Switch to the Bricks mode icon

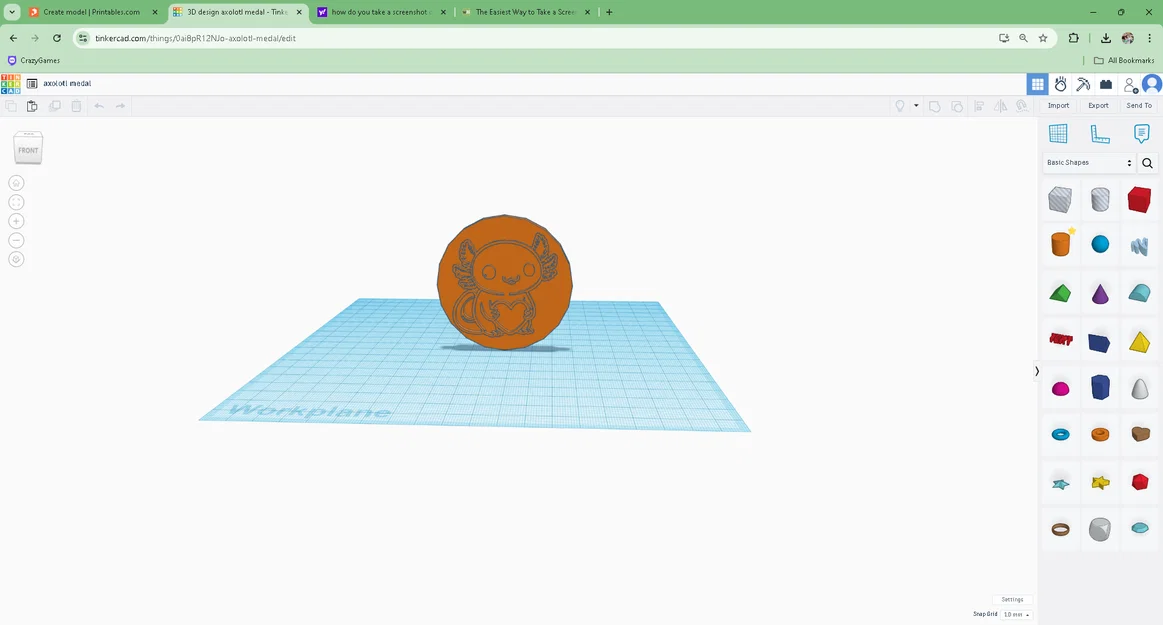pyautogui.click(x=1106, y=85)
